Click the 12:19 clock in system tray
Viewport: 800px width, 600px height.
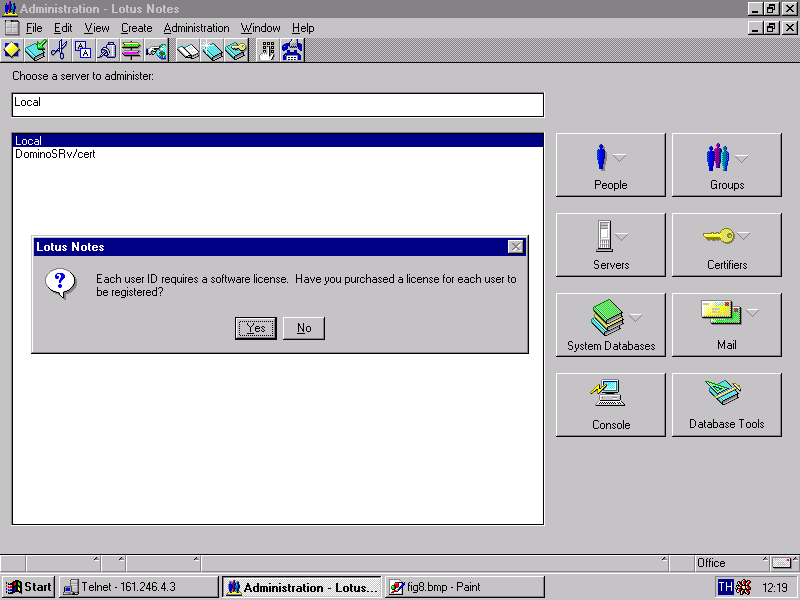774,587
